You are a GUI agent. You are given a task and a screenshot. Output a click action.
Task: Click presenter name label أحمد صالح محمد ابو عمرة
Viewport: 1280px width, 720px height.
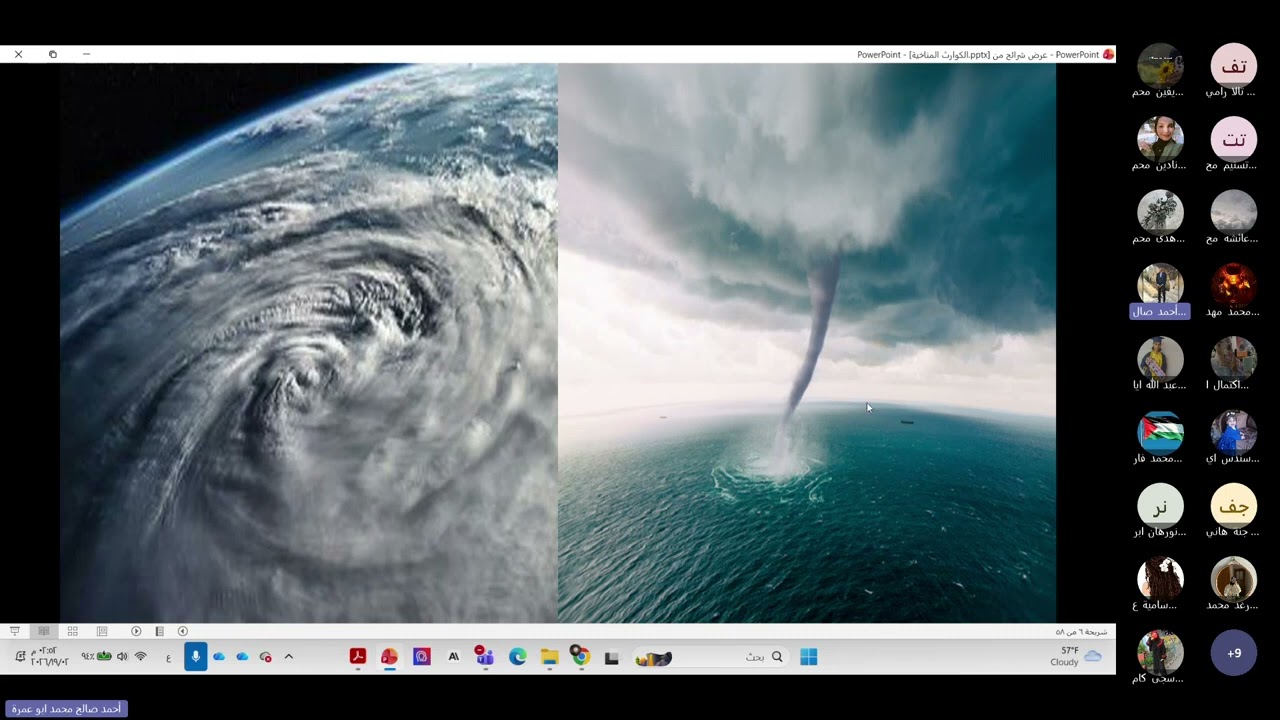66,709
